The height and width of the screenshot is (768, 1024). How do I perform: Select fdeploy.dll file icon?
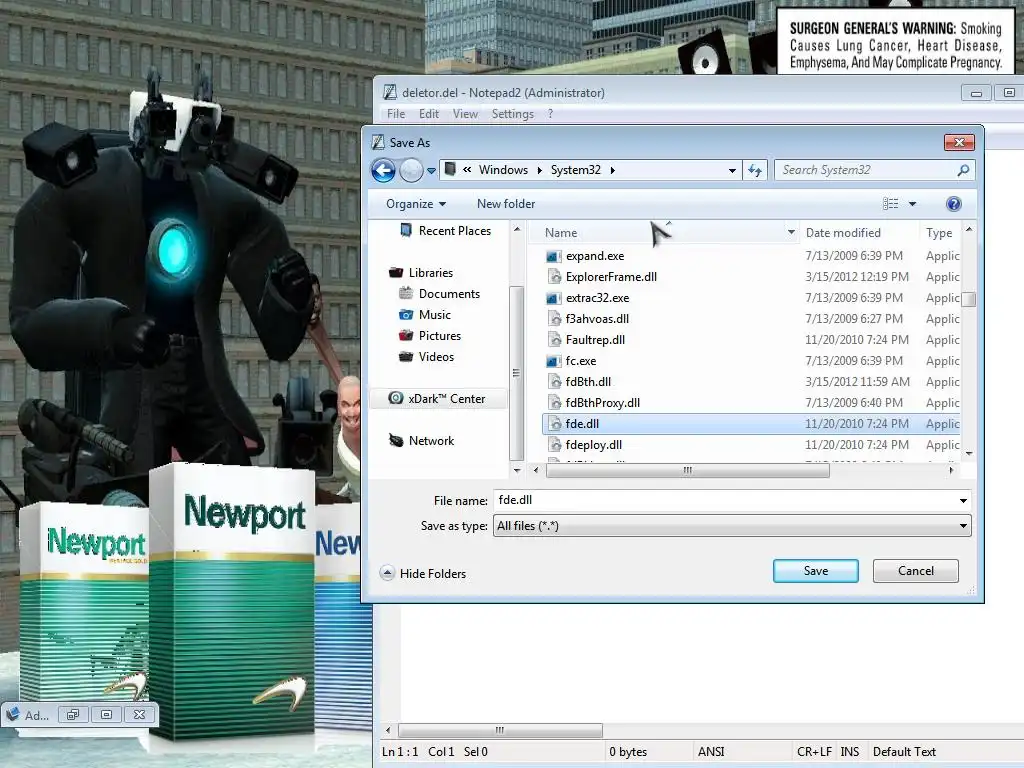554,445
